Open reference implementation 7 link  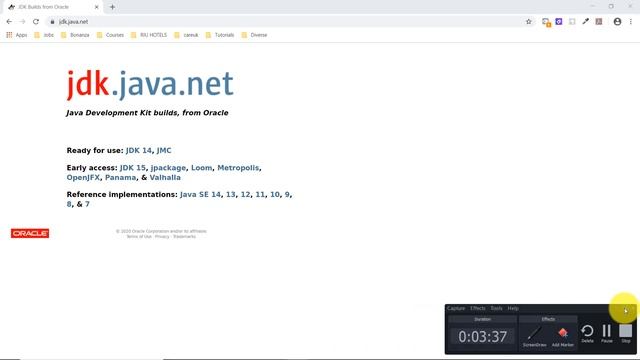pyautogui.click(x=87, y=204)
